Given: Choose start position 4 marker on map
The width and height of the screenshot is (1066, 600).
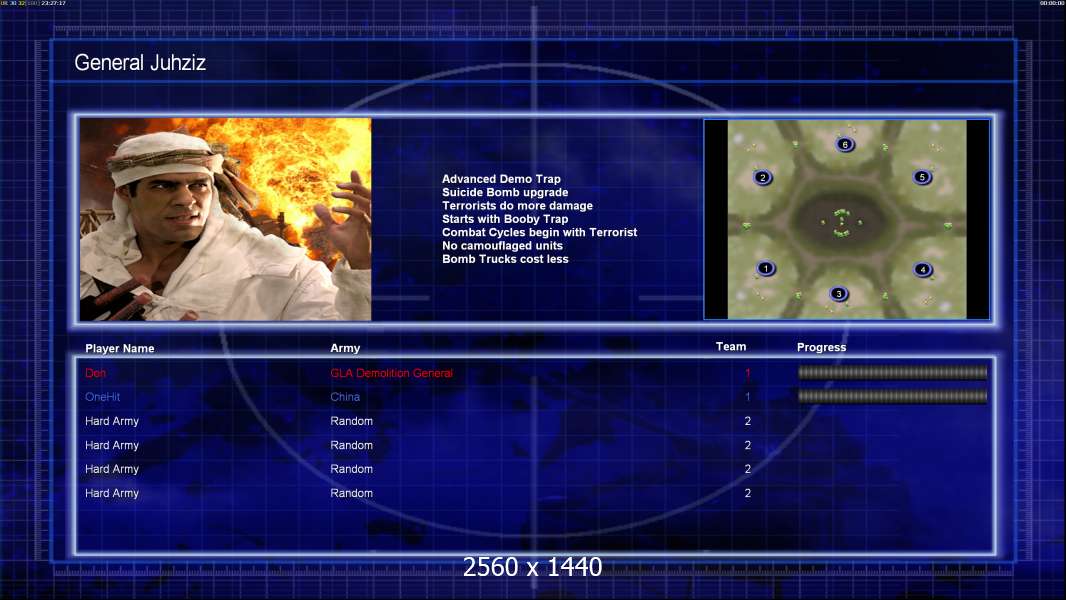Looking at the screenshot, I should pos(922,269).
